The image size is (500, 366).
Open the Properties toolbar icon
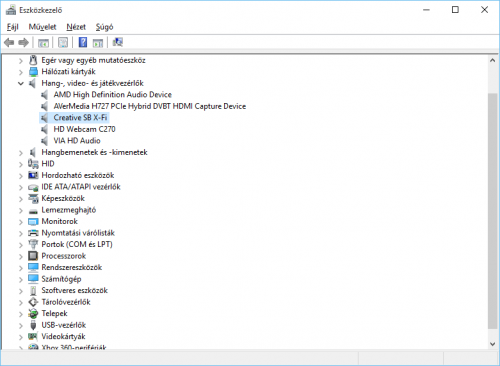[63, 42]
